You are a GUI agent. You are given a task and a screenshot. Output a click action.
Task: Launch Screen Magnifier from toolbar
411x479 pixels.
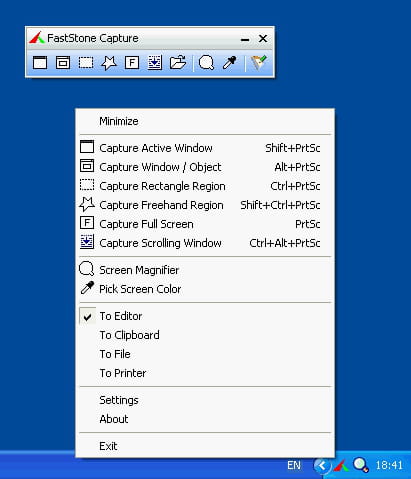[206, 63]
